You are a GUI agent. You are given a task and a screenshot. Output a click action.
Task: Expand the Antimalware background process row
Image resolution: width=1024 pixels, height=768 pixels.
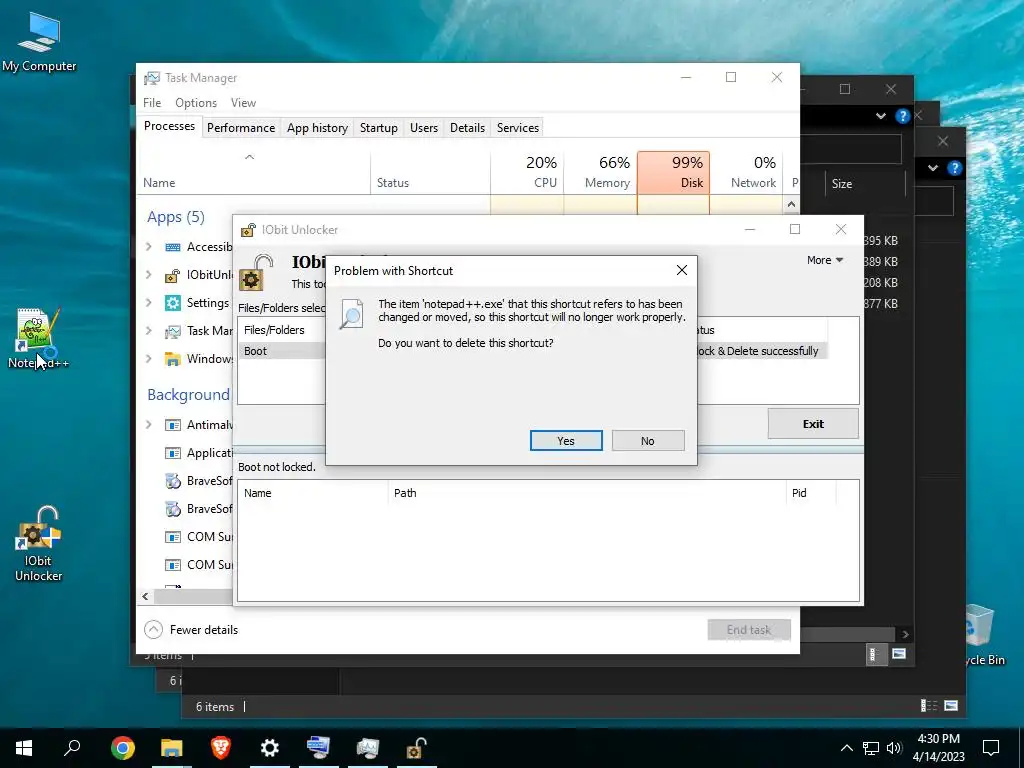[x=149, y=425]
